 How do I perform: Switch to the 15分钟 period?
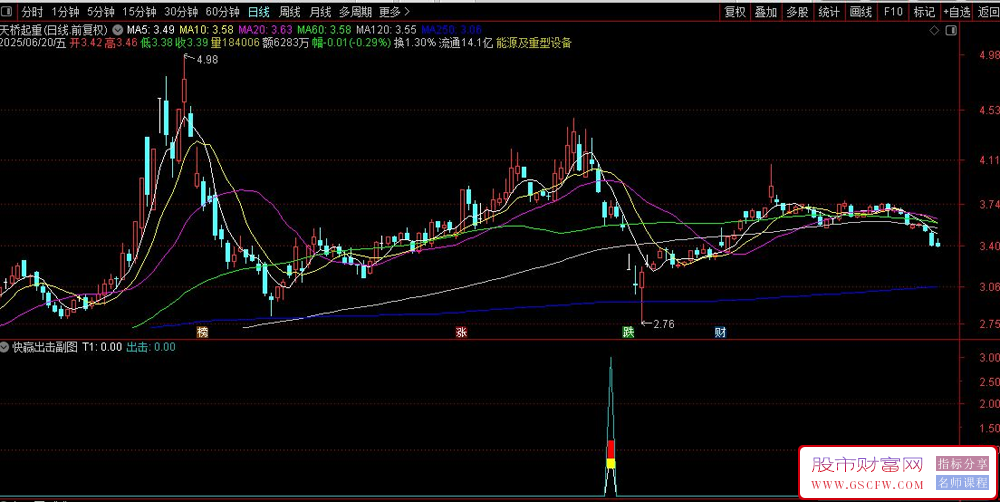(x=139, y=11)
